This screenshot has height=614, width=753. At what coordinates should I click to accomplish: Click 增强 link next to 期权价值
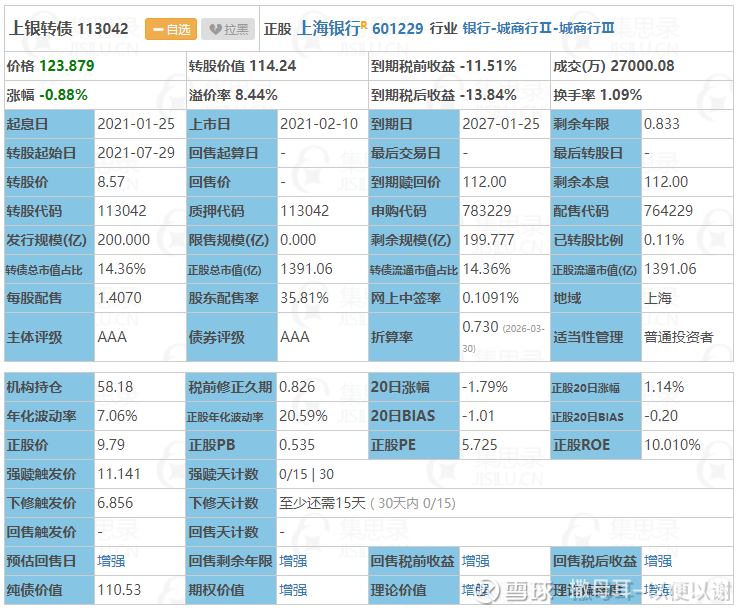tap(293, 590)
